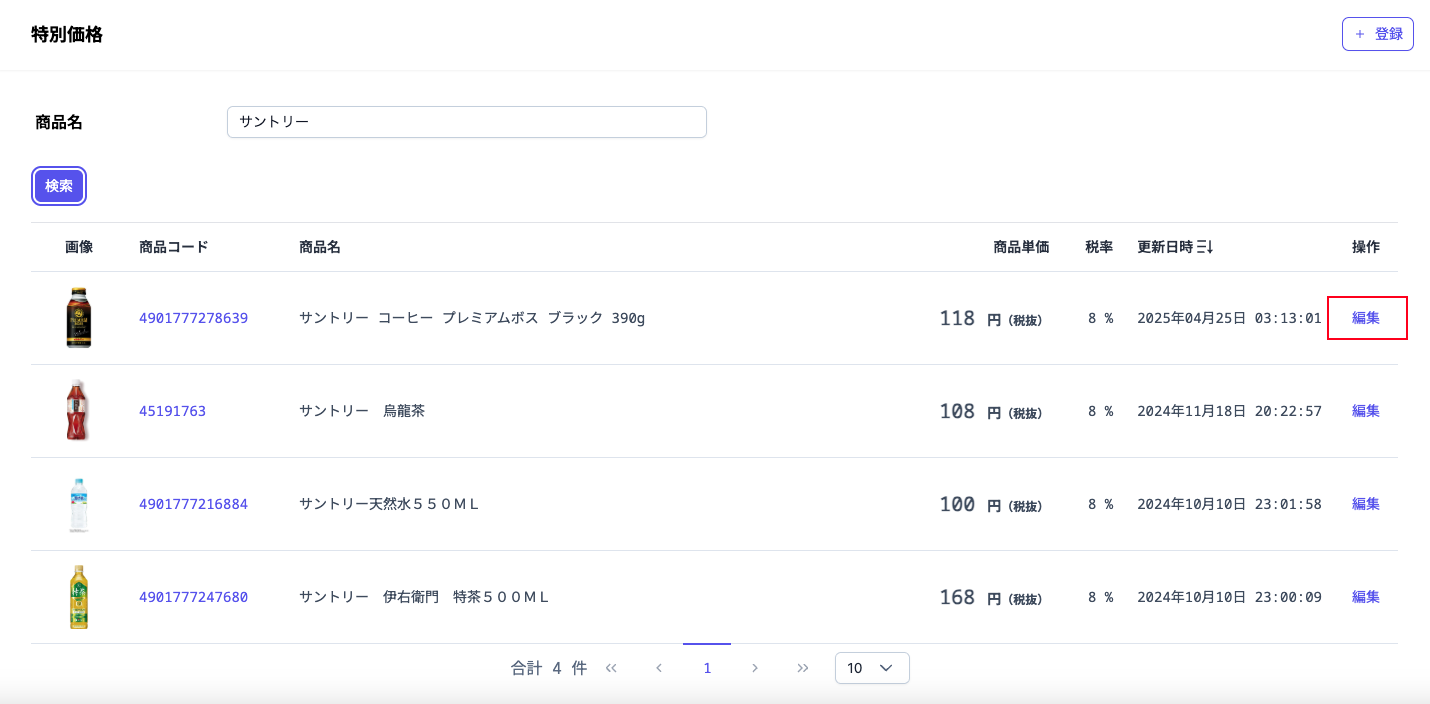The width and height of the screenshot is (1430, 704).
Task: Click timestamp 2024年10月10日 23:00:09
Action: (1229, 597)
